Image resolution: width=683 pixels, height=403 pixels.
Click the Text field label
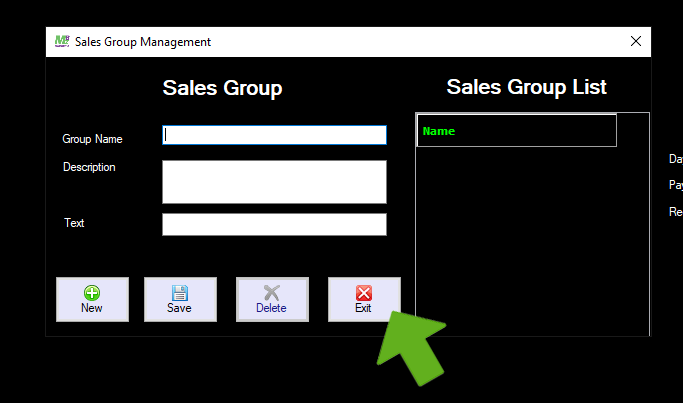[x=74, y=223]
